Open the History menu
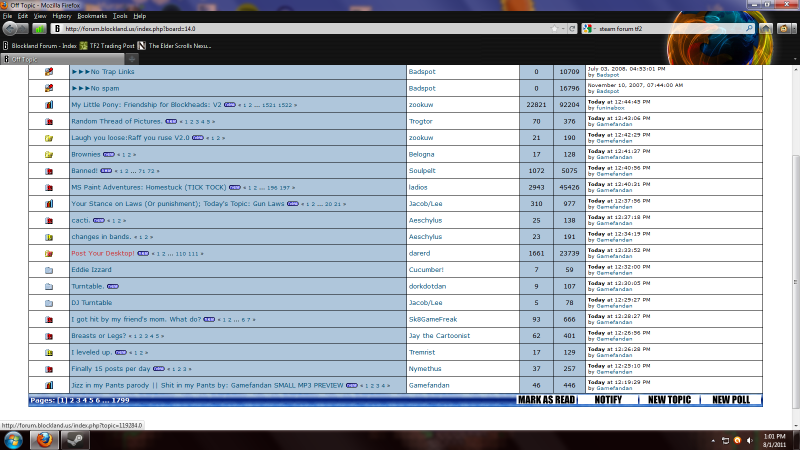 61,16
